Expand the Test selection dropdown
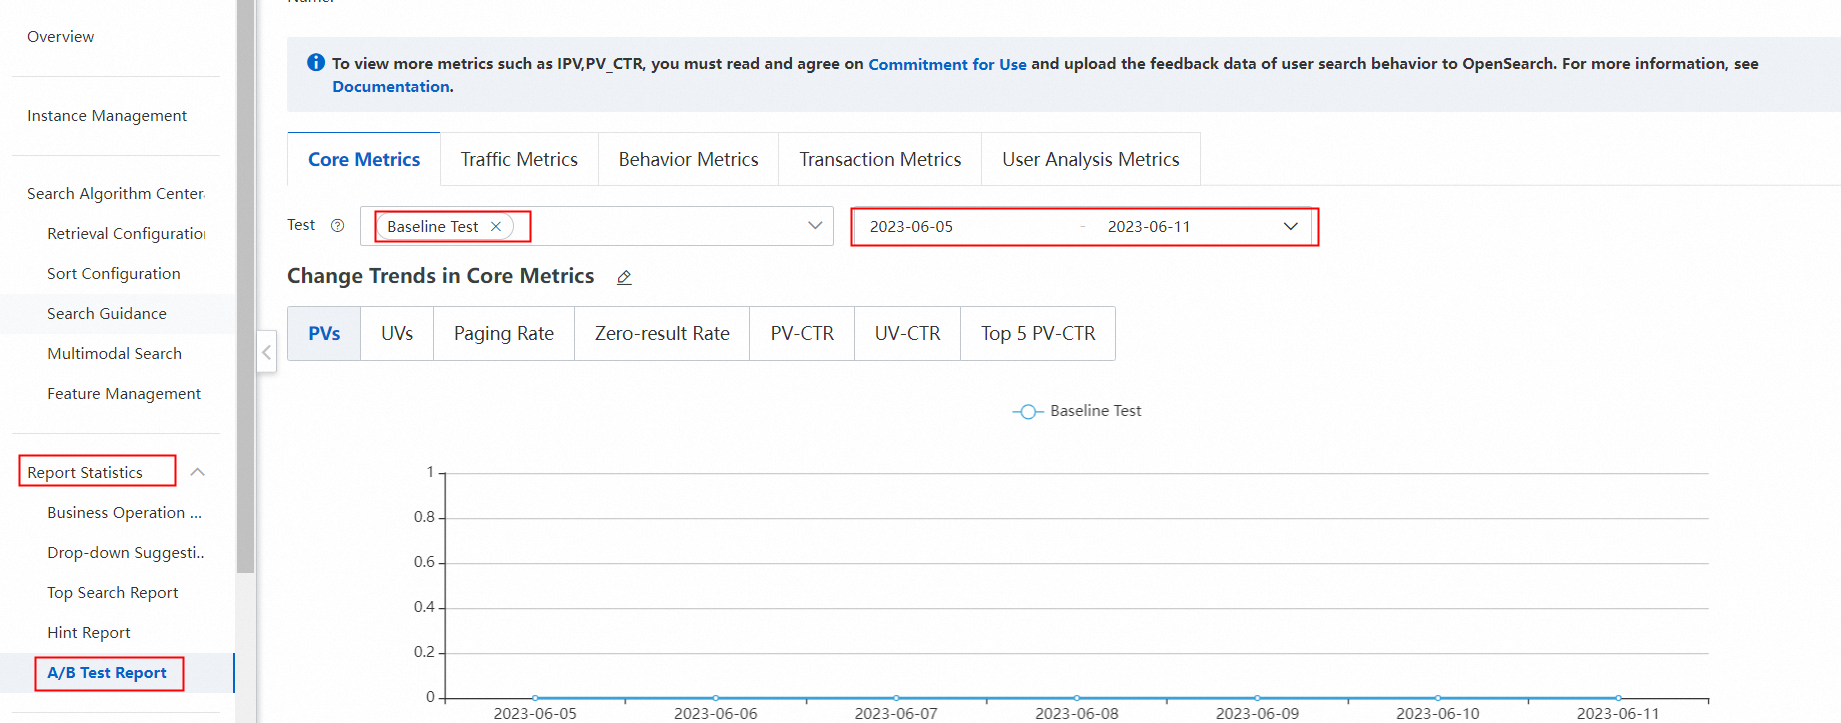The image size is (1841, 723). point(815,226)
